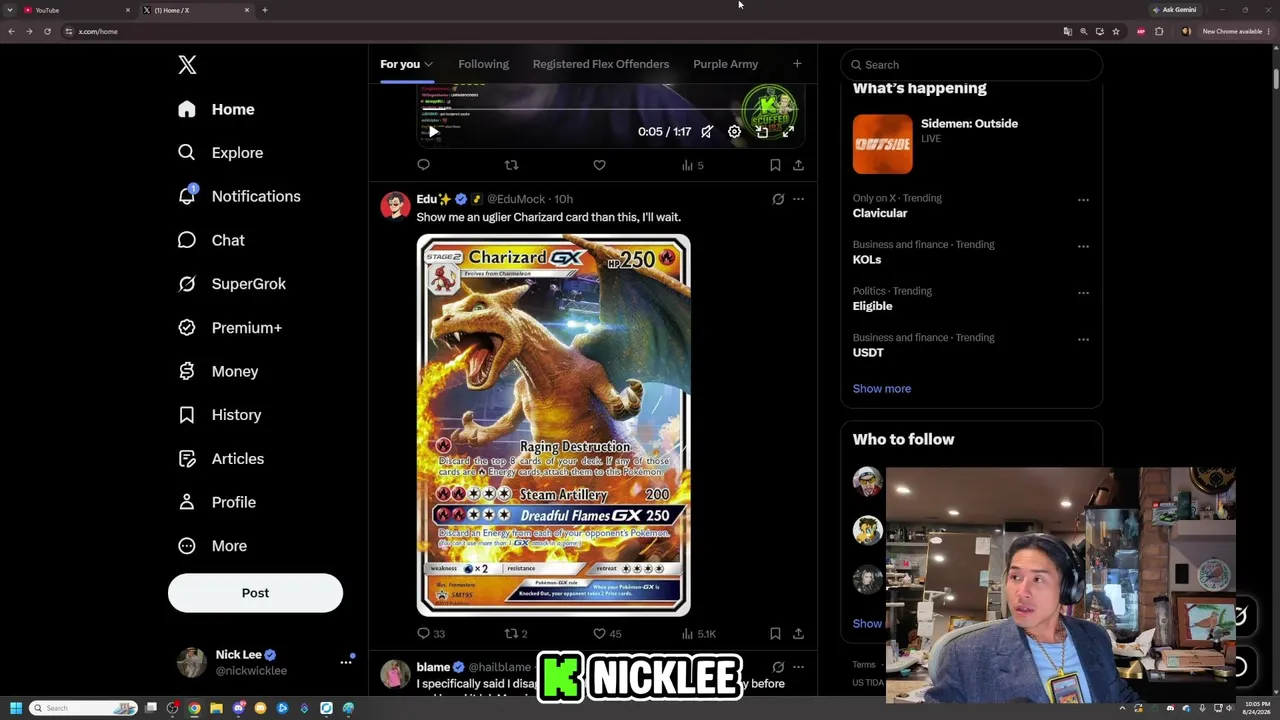Click New Chrome available update button

[1234, 31]
